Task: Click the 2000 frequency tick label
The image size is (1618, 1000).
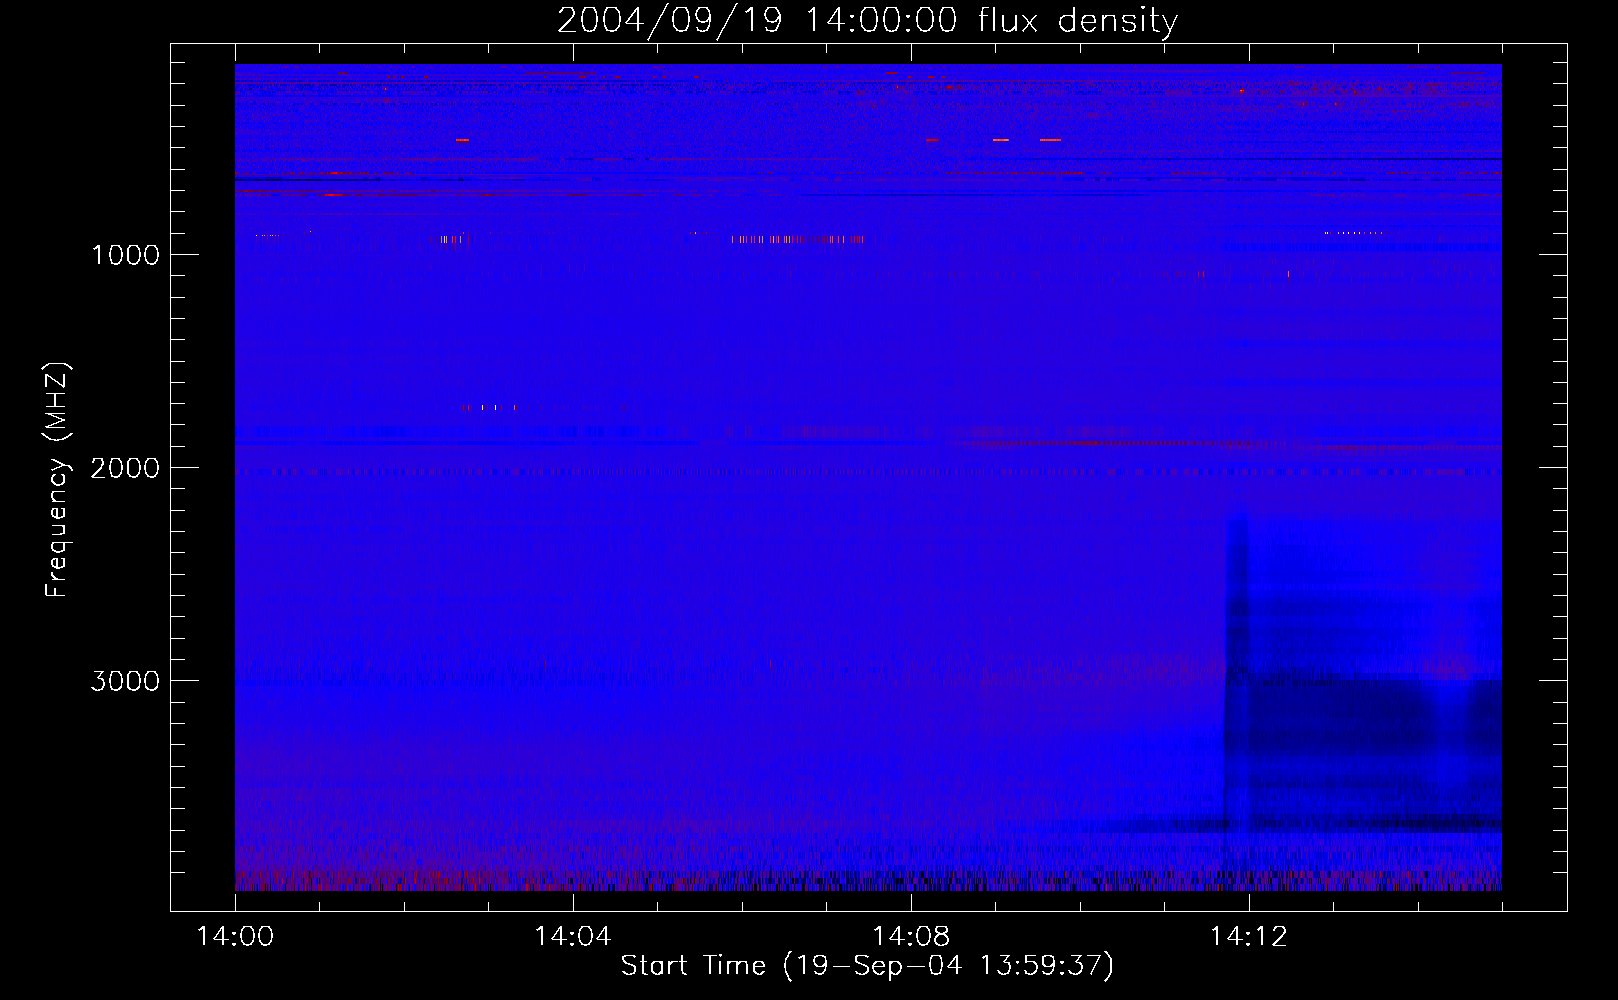Action: click(x=125, y=468)
